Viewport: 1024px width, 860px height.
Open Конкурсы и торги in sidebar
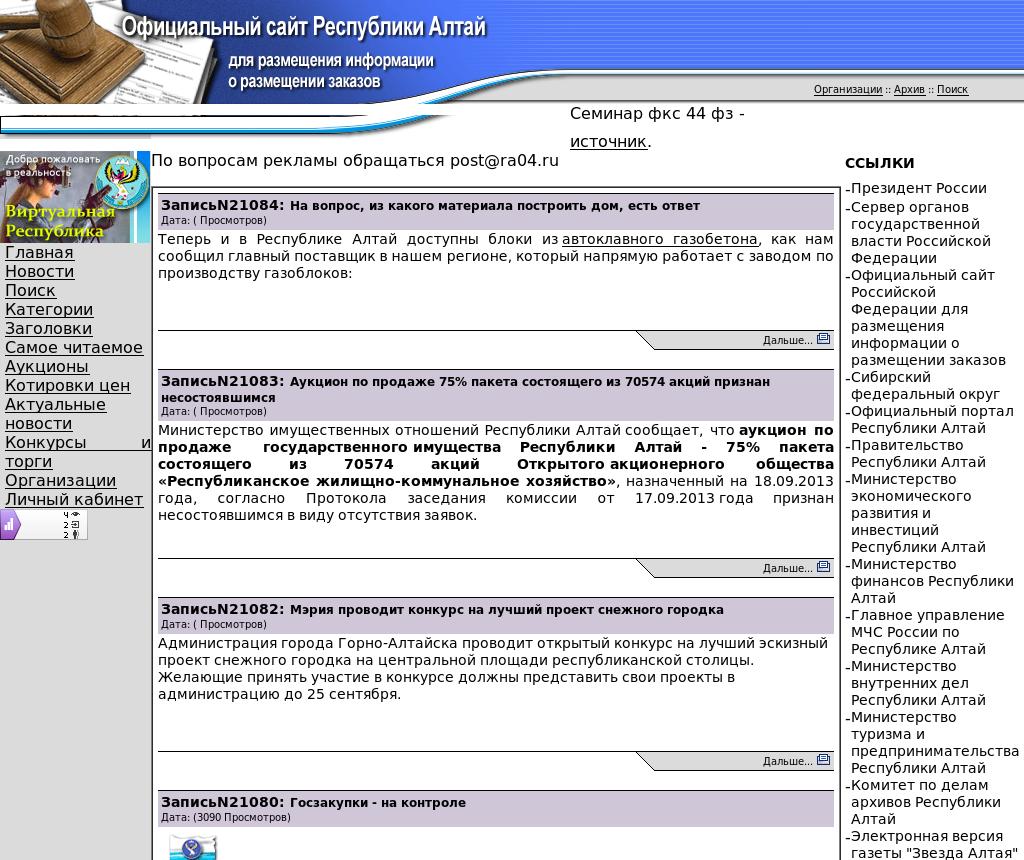coord(78,452)
